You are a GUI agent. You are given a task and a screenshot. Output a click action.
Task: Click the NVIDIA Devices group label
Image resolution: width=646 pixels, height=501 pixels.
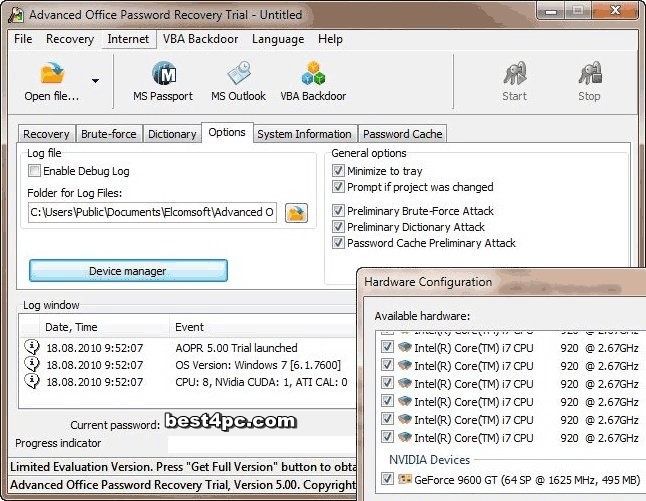(x=429, y=460)
